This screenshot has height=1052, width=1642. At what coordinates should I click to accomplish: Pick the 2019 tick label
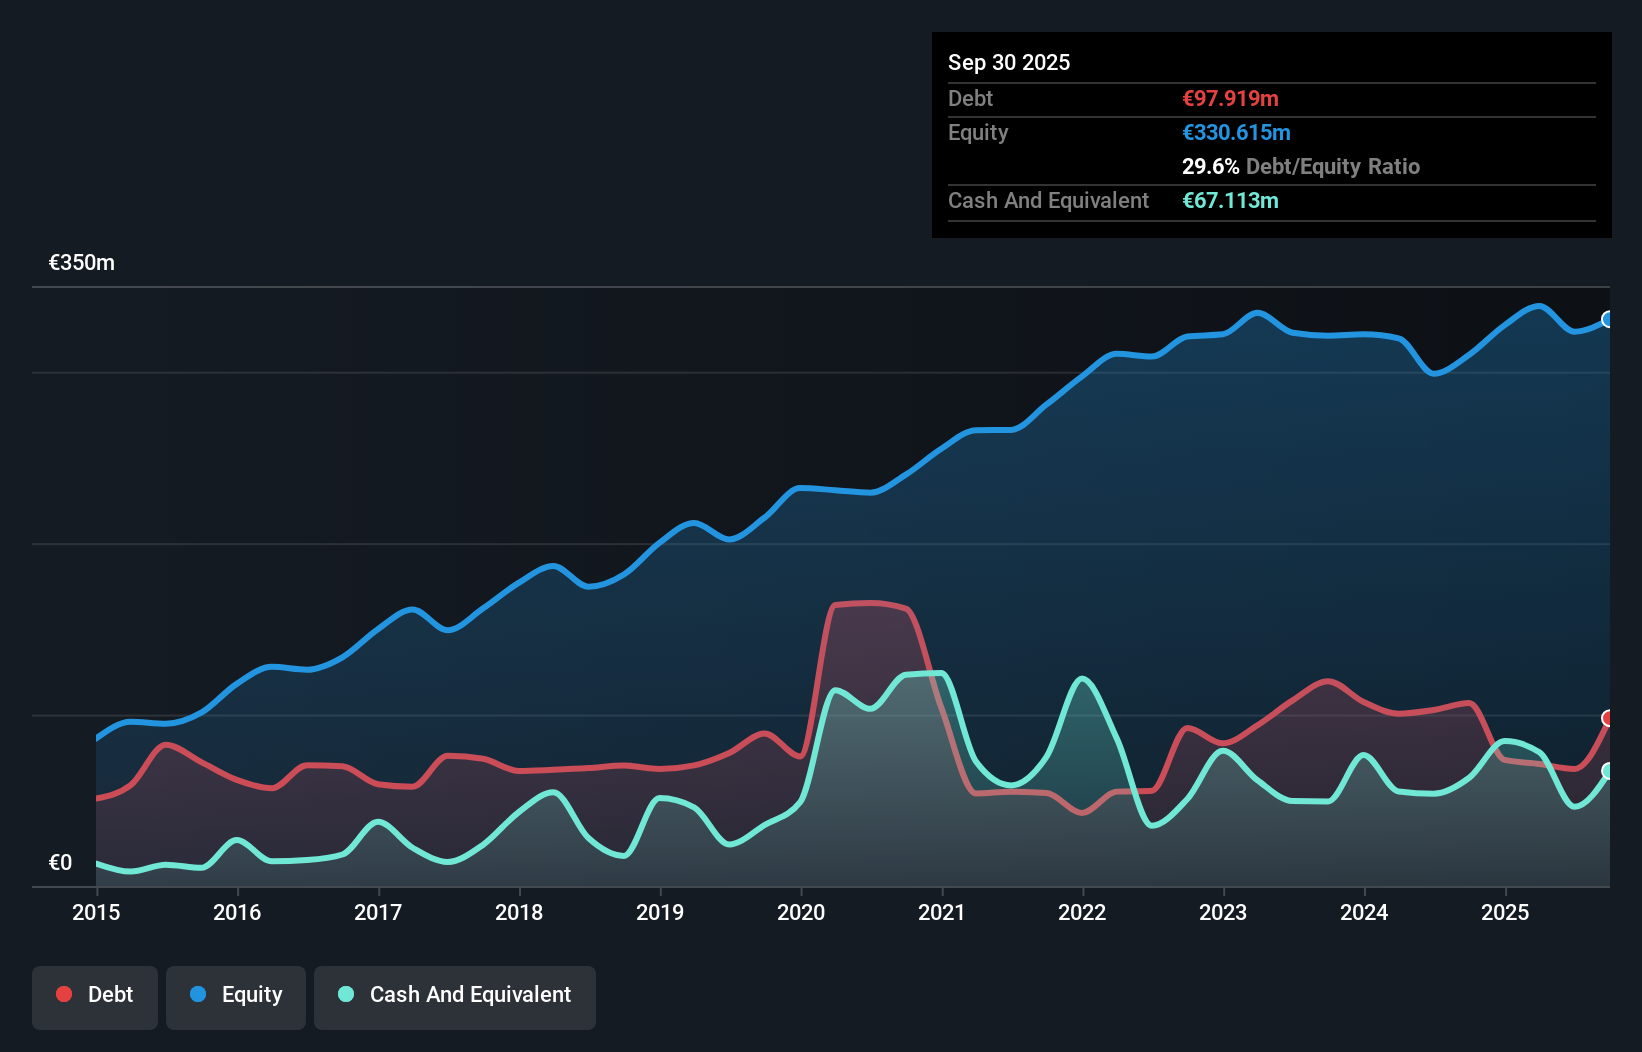660,912
